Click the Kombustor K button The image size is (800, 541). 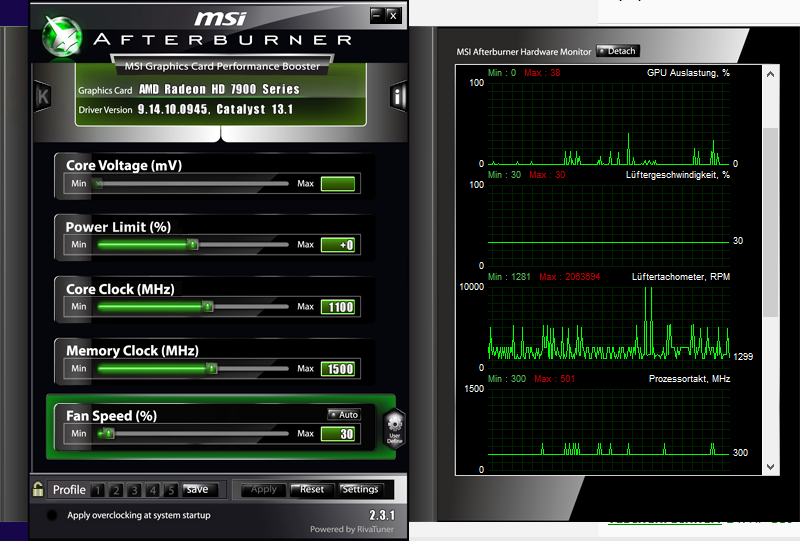click(42, 96)
